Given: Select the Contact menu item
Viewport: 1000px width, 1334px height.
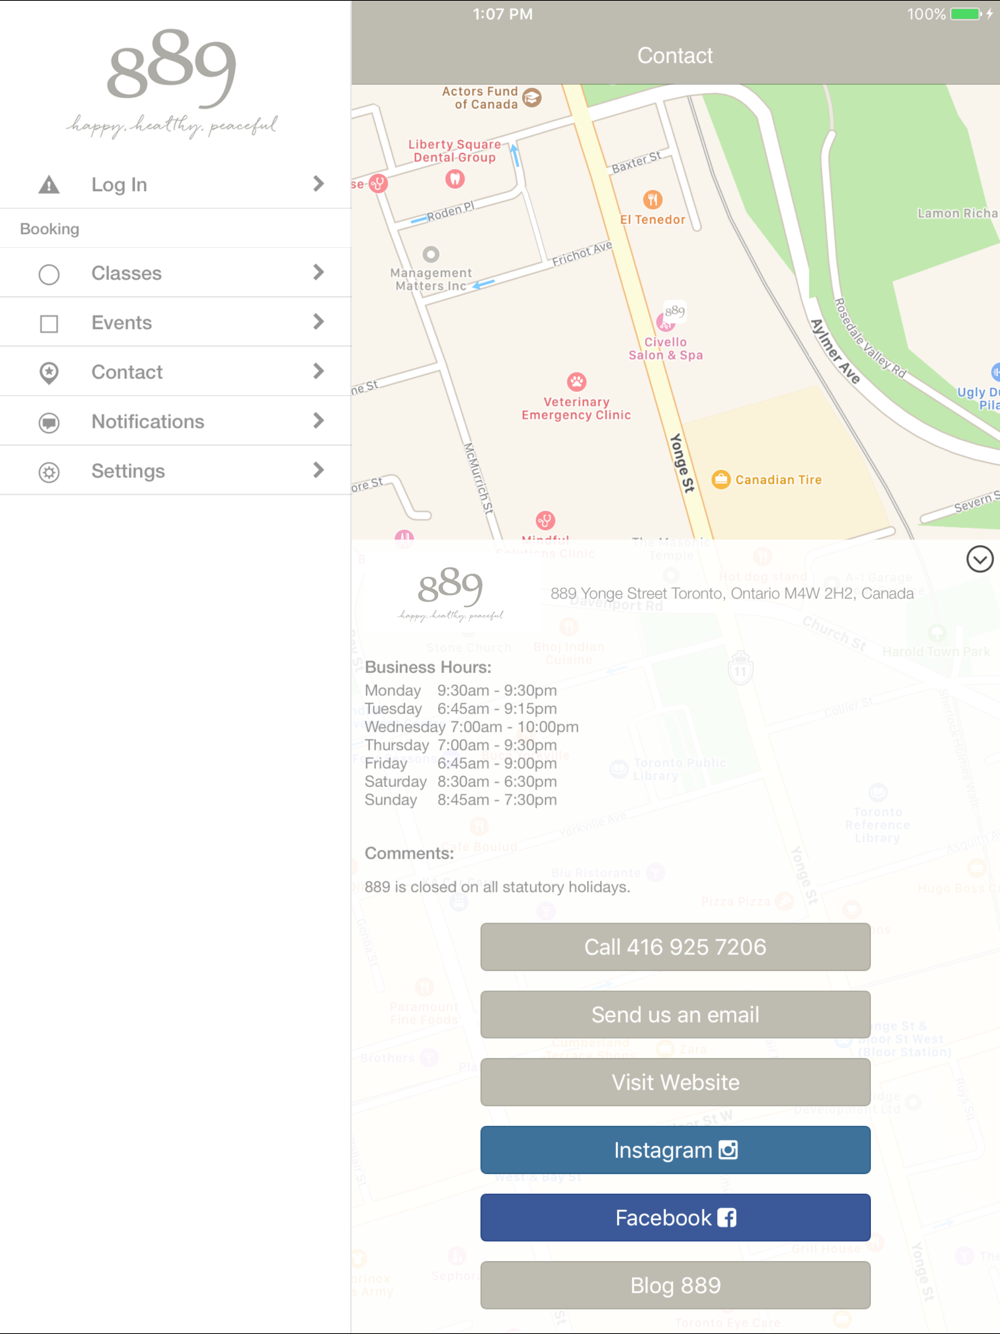Looking at the screenshot, I should click(x=175, y=372).
